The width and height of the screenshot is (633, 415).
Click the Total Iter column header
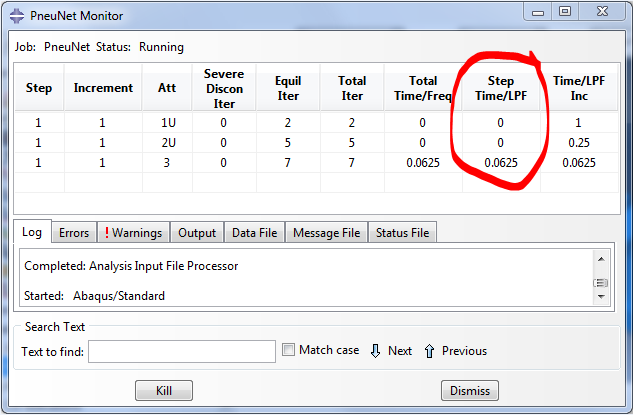352,88
